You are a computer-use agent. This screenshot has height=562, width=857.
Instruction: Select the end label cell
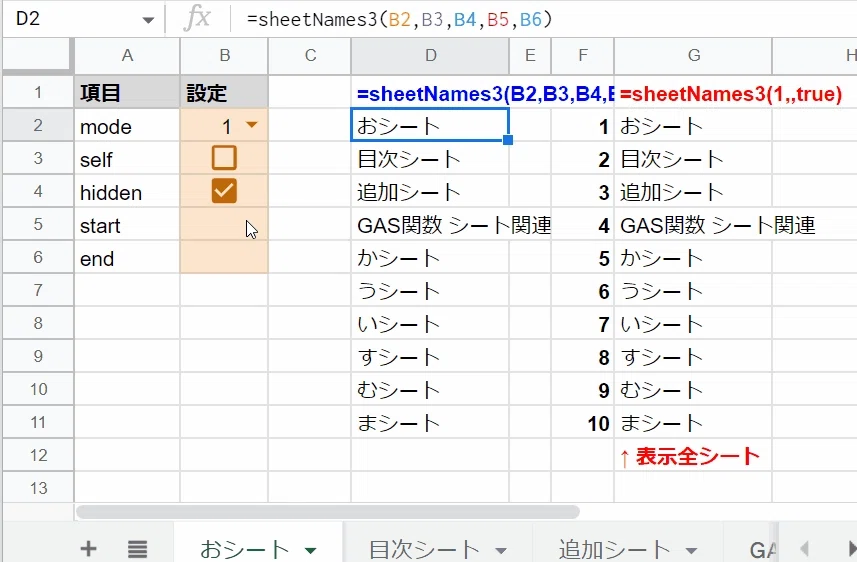(127, 257)
